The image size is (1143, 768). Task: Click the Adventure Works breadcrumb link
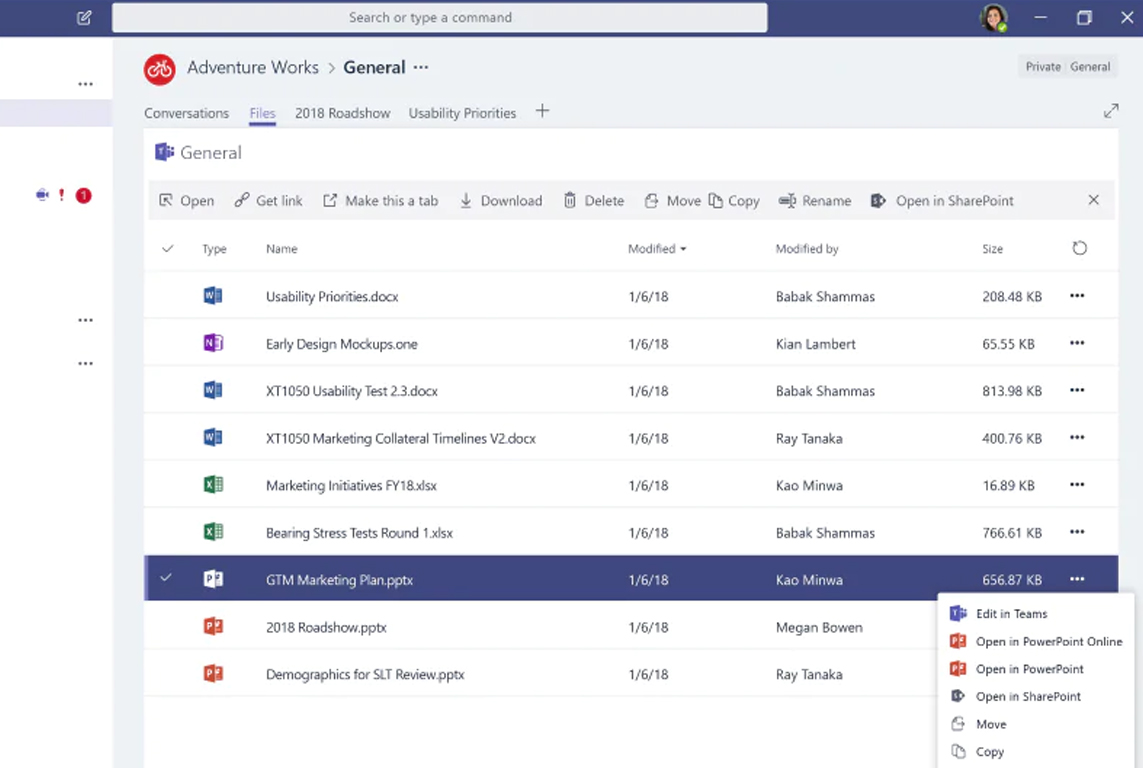pos(253,68)
